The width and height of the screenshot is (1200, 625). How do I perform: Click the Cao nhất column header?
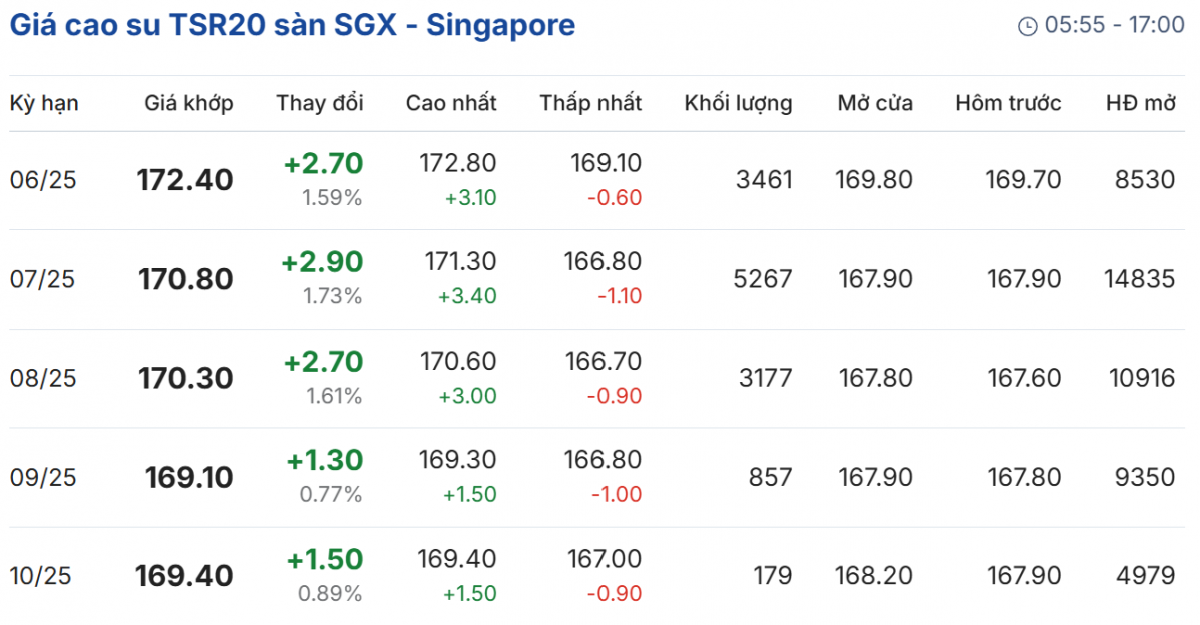[x=451, y=103]
